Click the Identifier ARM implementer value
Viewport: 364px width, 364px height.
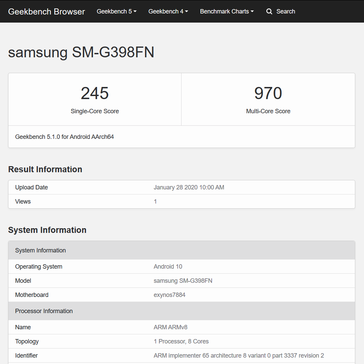pos(239,355)
